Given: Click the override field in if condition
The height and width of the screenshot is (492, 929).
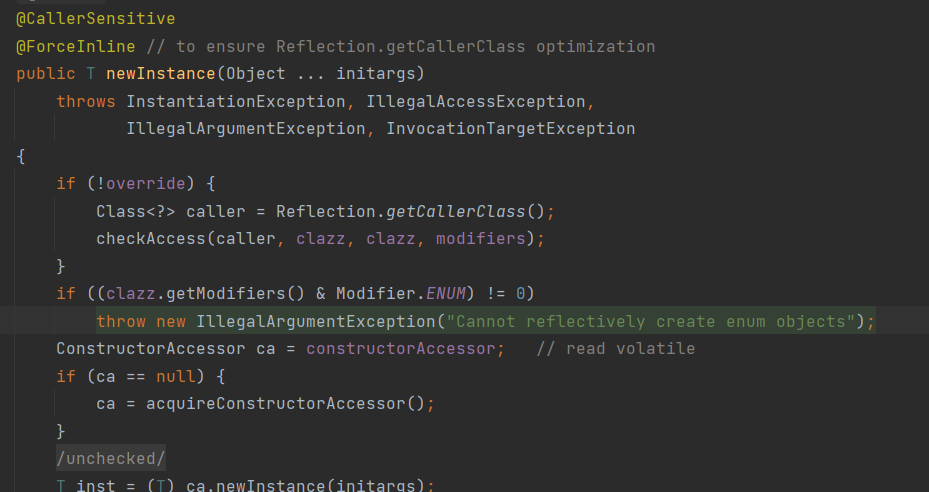Looking at the screenshot, I should click(146, 183).
